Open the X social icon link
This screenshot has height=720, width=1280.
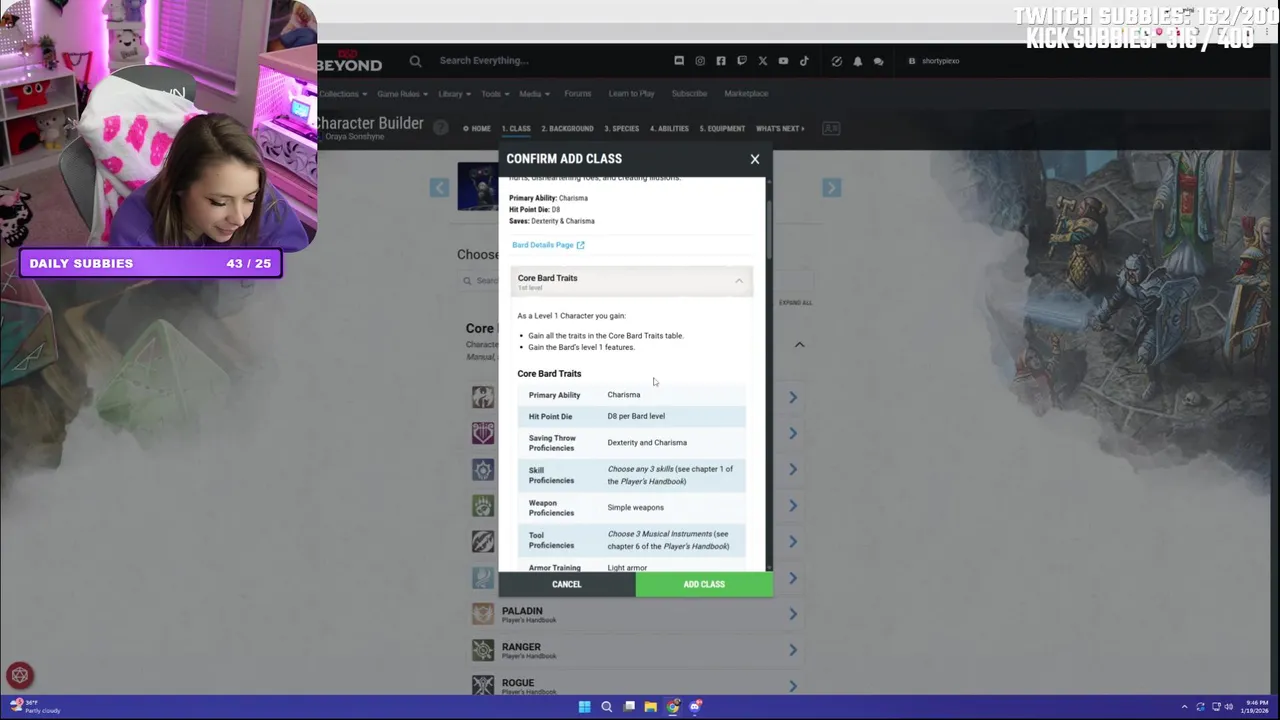(x=763, y=61)
